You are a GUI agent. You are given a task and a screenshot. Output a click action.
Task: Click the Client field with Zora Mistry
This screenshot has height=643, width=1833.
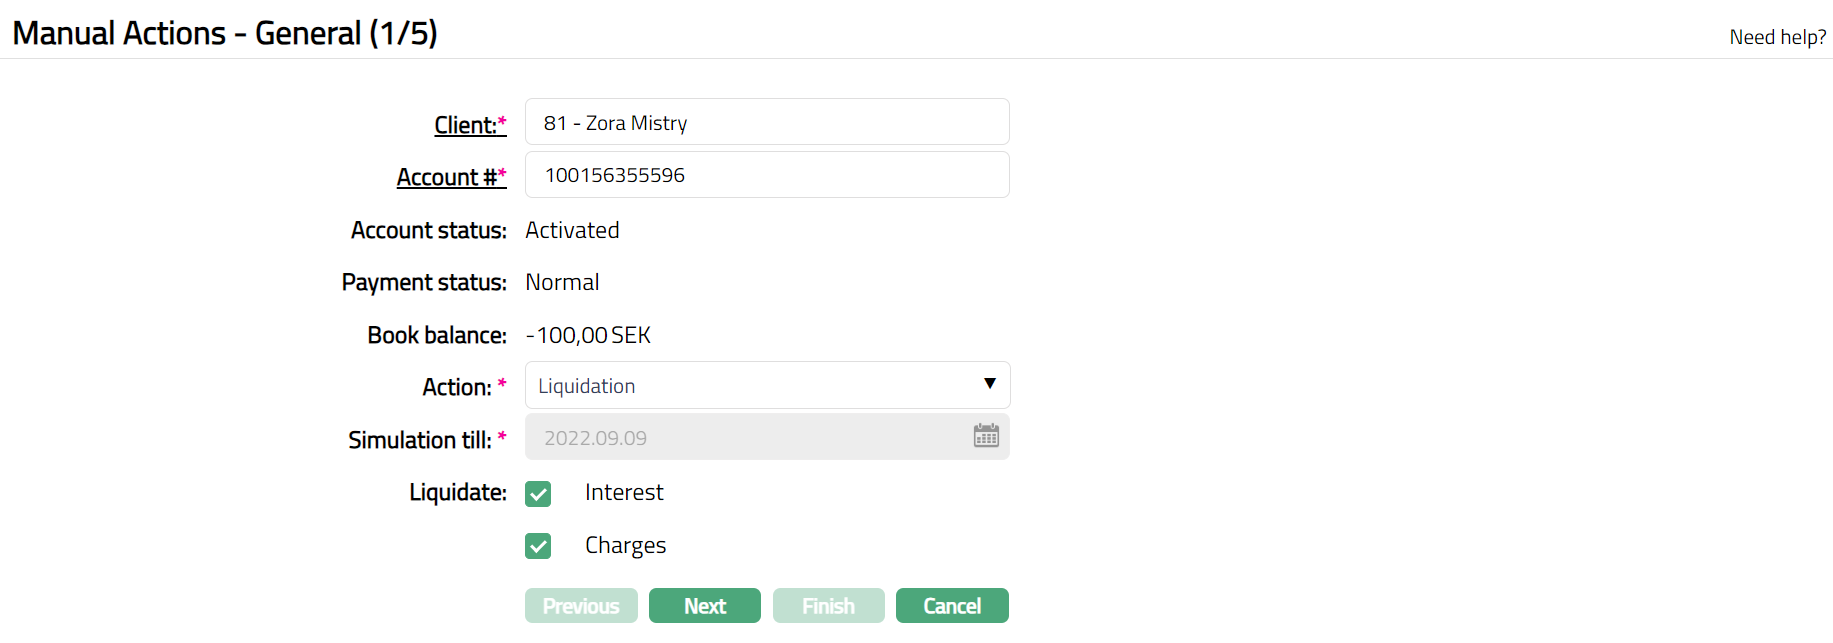(x=766, y=123)
